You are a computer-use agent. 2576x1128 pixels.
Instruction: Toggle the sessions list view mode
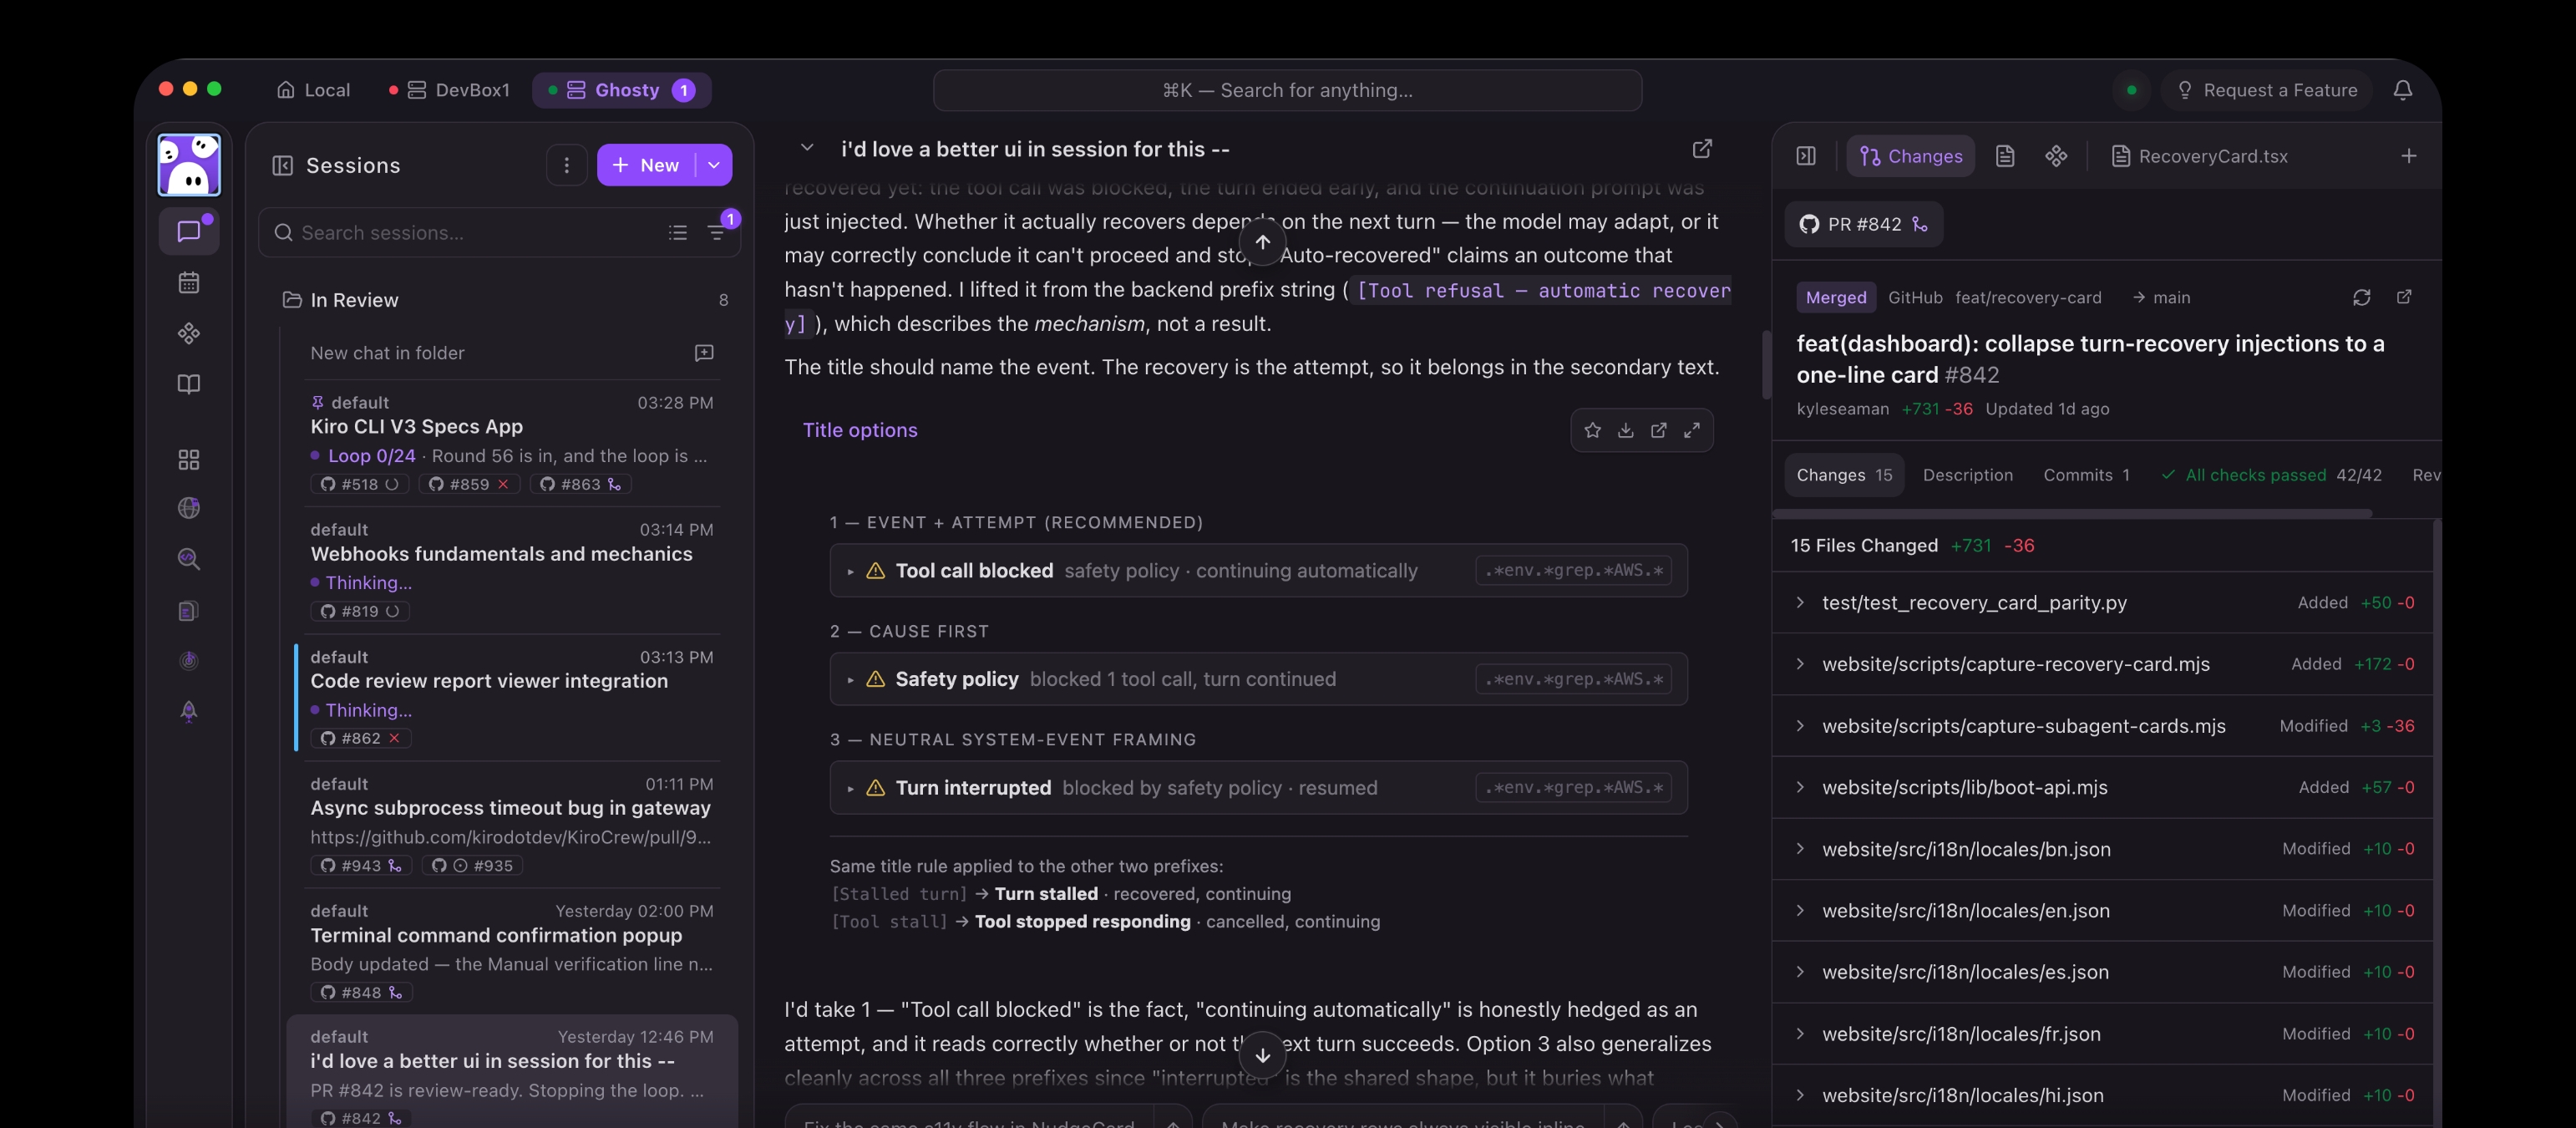tap(678, 232)
